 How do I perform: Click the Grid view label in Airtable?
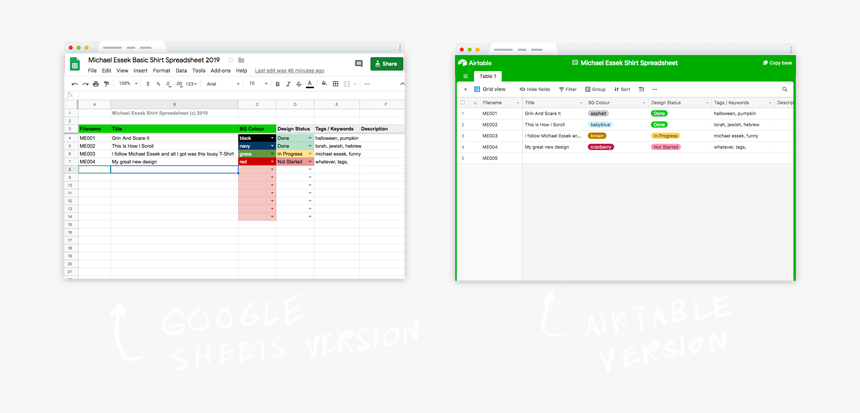coord(494,89)
